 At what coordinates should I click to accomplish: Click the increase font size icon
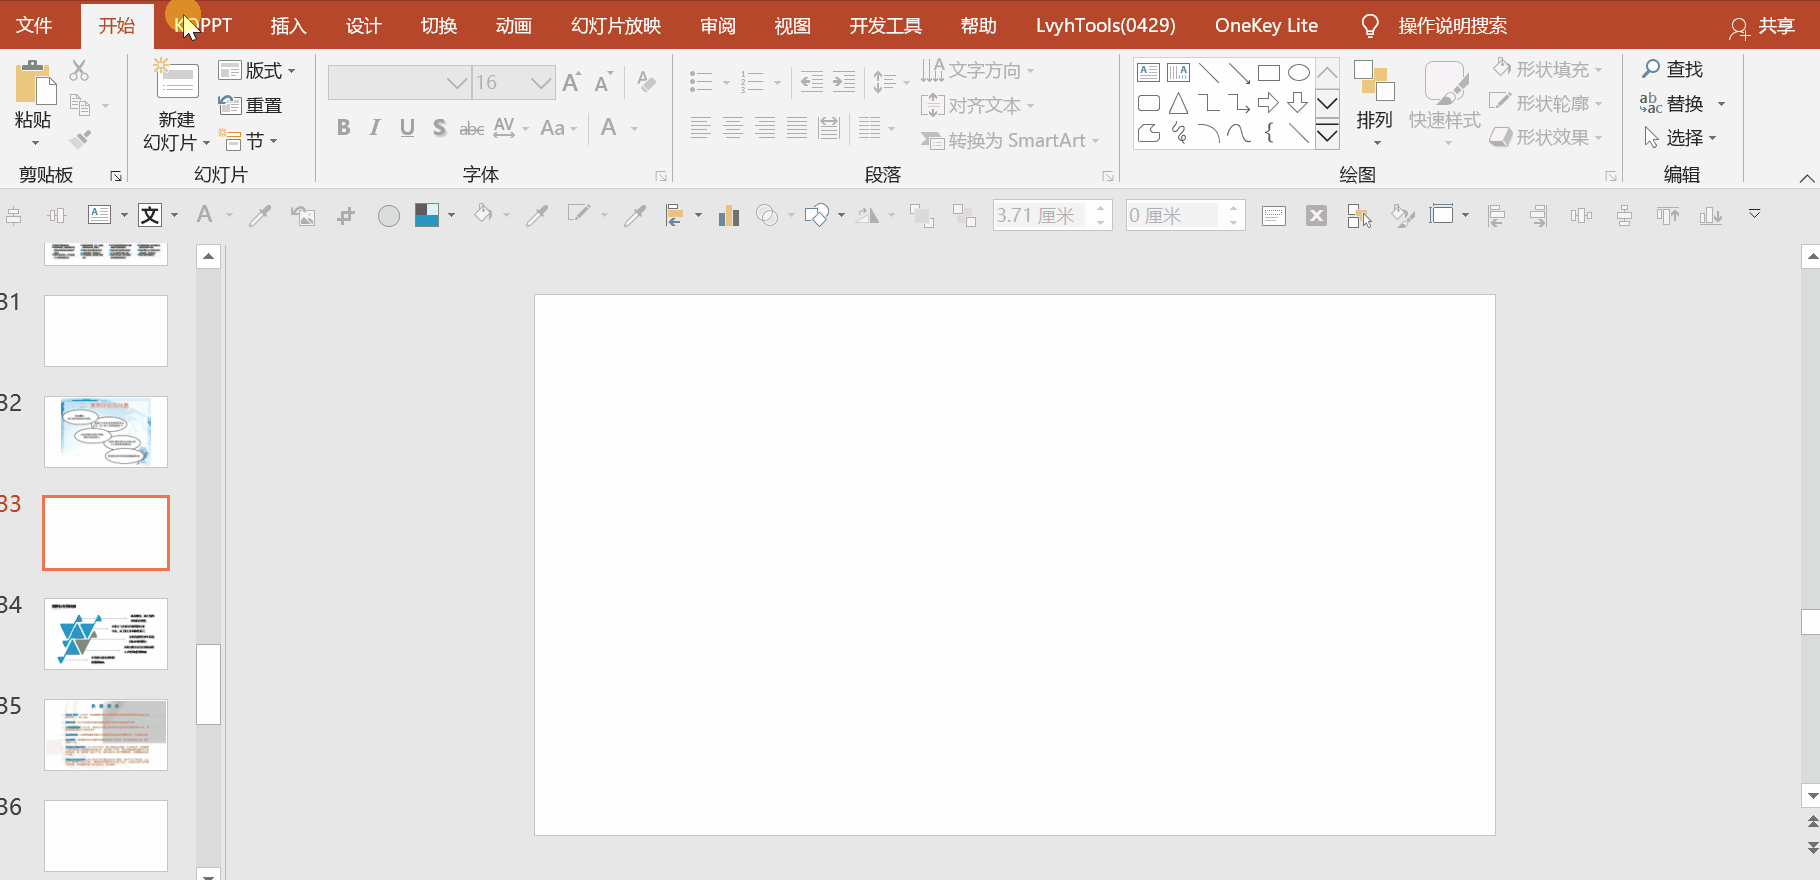(572, 82)
